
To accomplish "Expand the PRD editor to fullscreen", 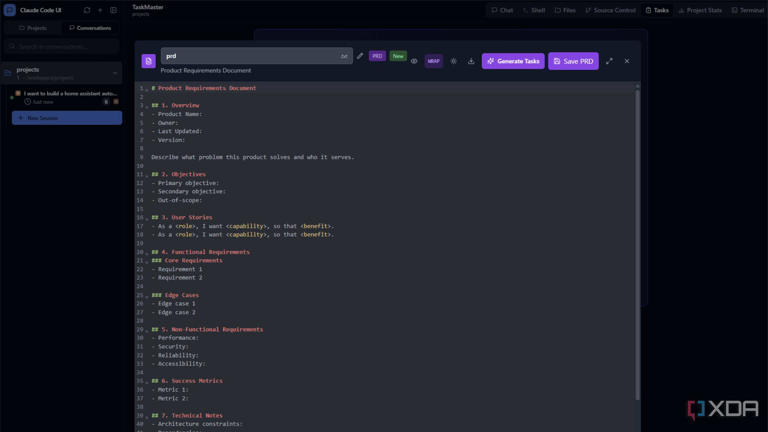I will [x=609, y=61].
